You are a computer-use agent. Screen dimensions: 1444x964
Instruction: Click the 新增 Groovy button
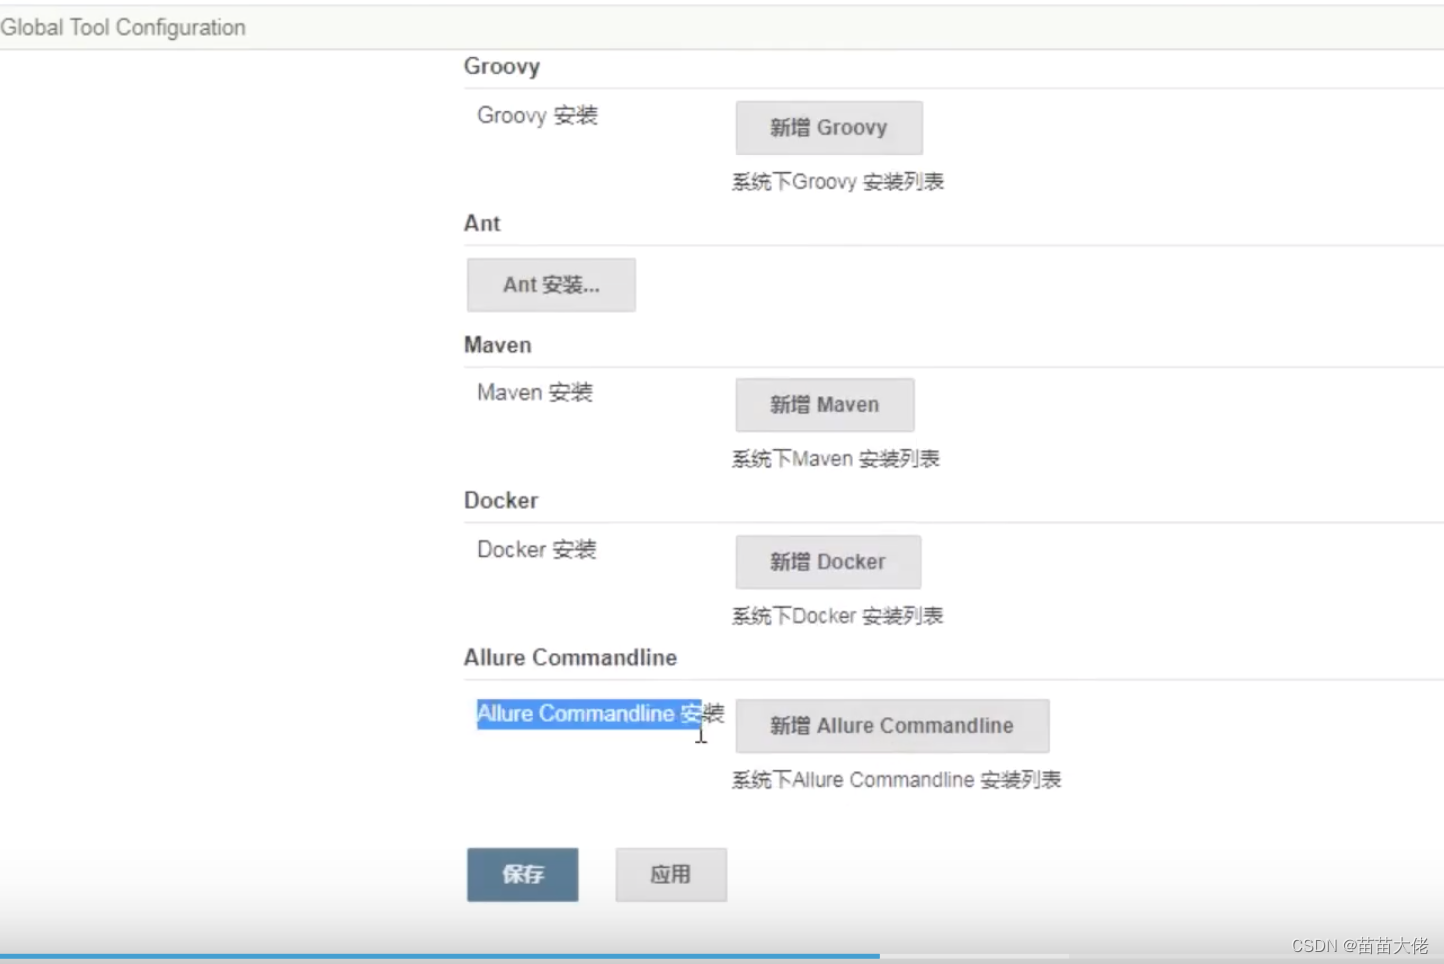tap(829, 128)
